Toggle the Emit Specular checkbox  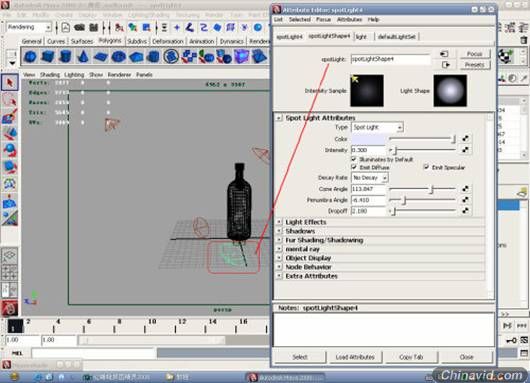tap(426, 167)
